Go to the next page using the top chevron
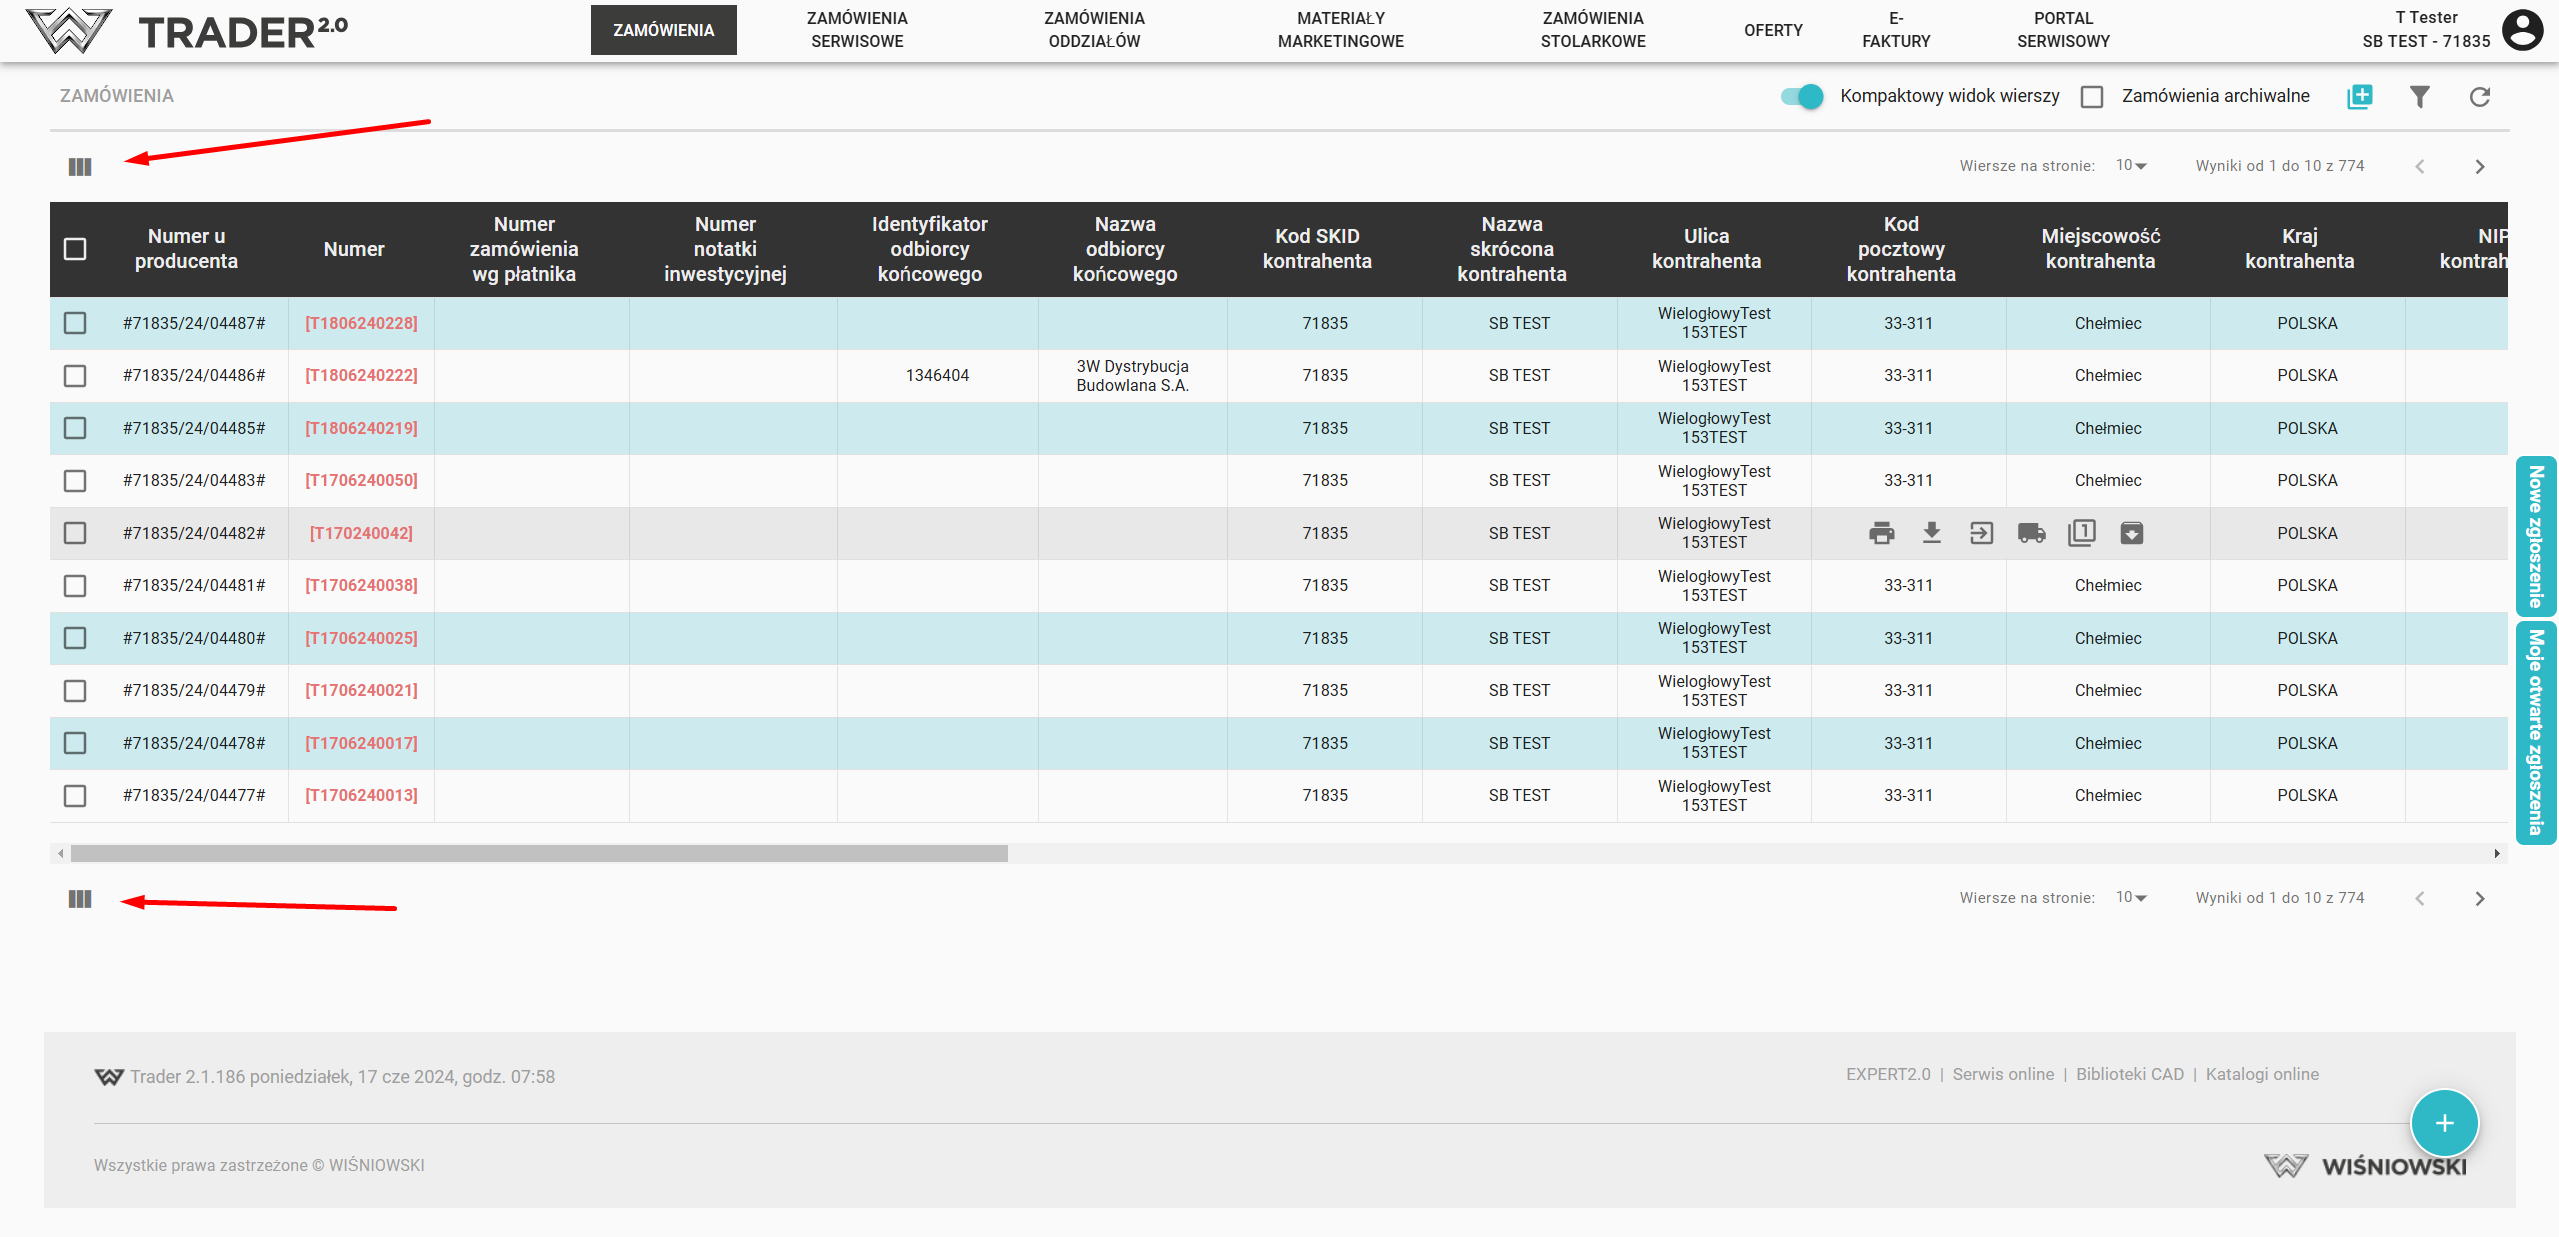Screen dimensions: 2559x1237 [2479, 167]
